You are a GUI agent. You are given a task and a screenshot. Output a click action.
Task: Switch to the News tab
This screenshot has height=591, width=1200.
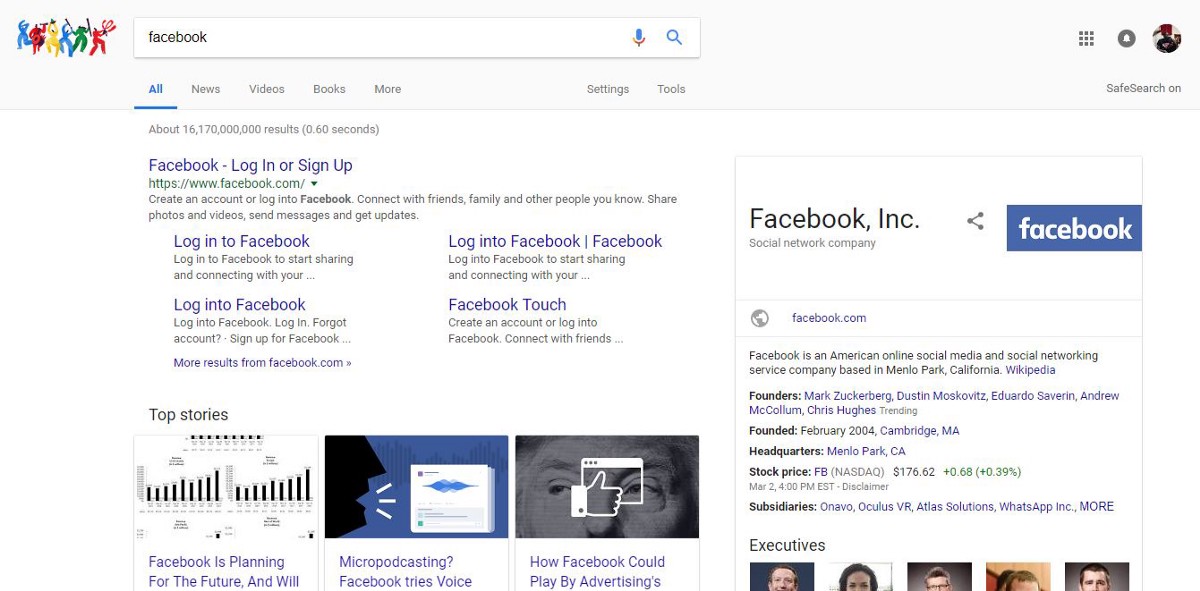click(206, 89)
